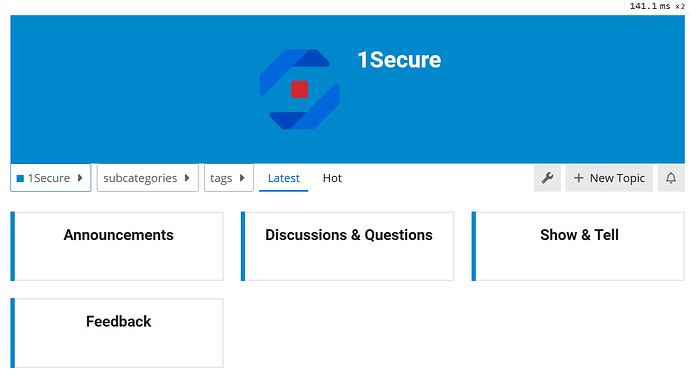Viewport: 690px width, 386px height.
Task: Click the 141.1 ms profiler badge
Action: pos(657,6)
